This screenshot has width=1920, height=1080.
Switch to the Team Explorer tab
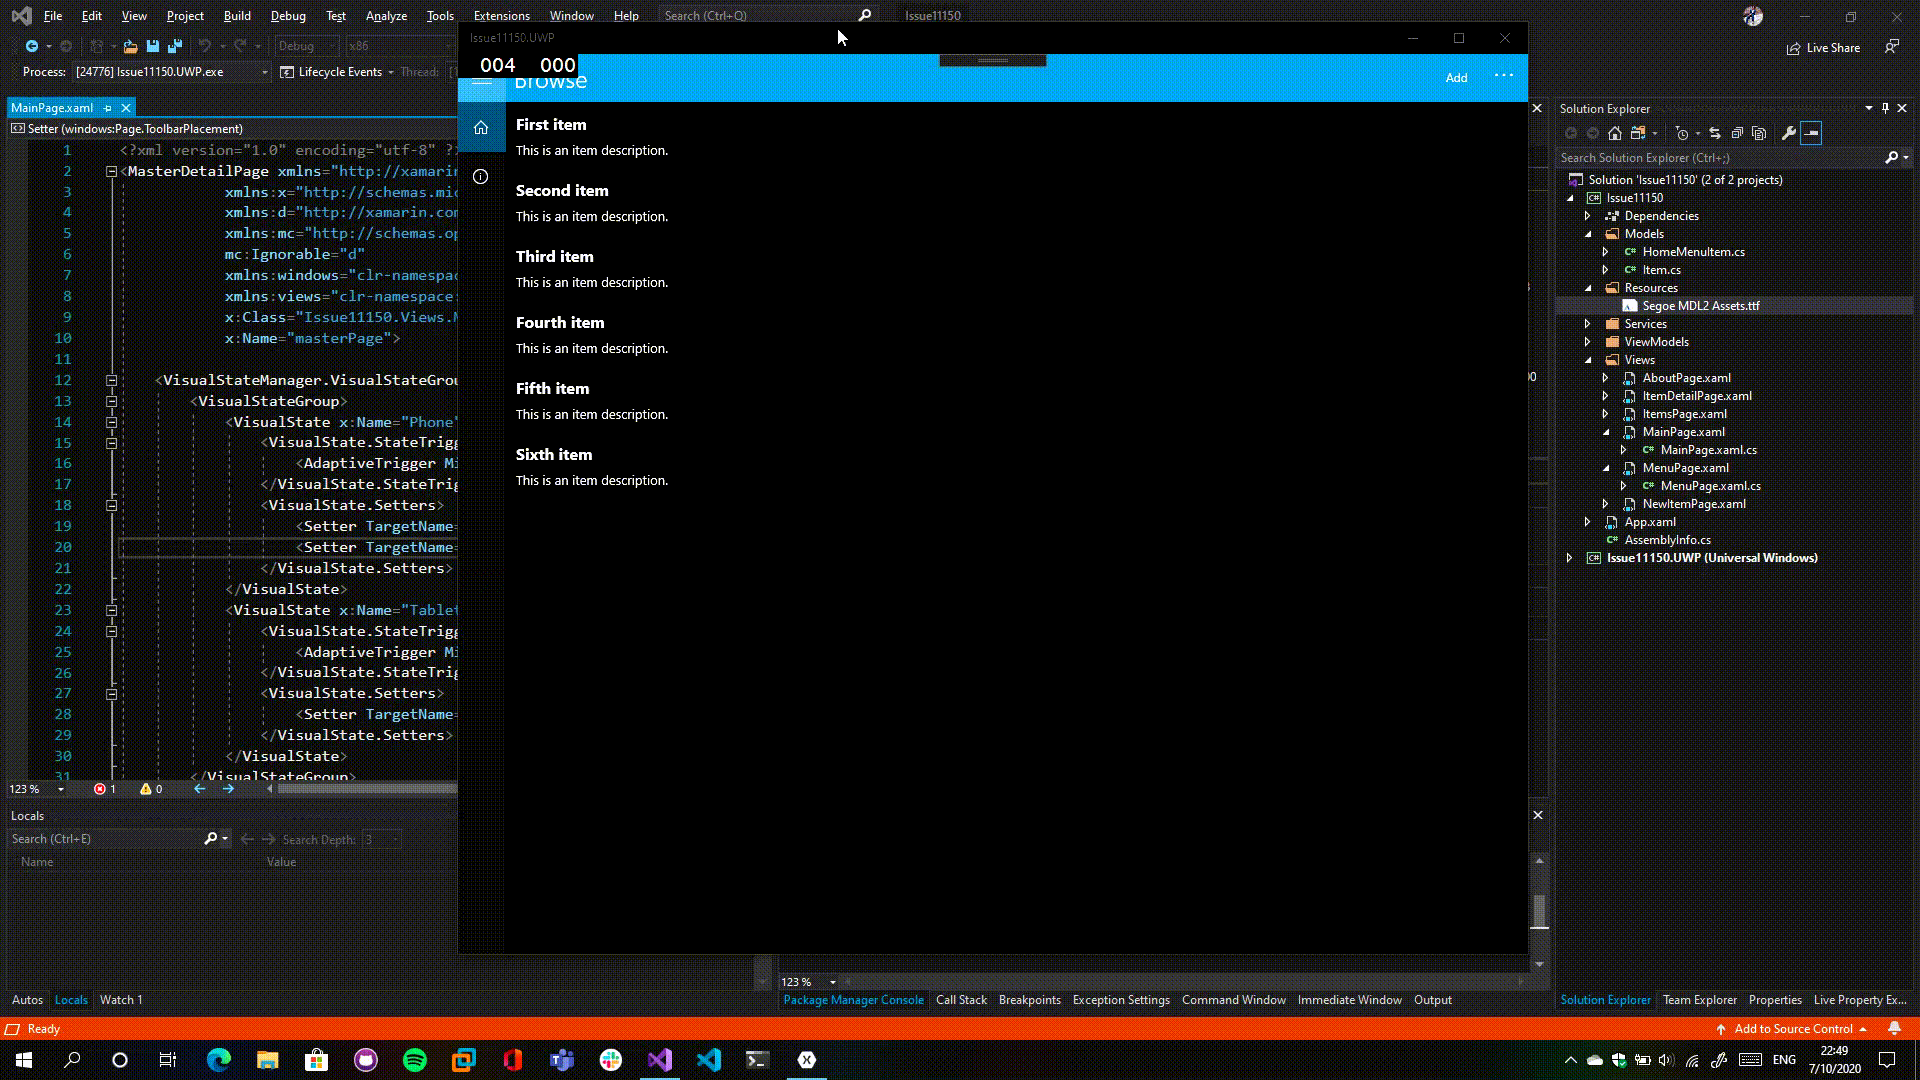1699,1000
